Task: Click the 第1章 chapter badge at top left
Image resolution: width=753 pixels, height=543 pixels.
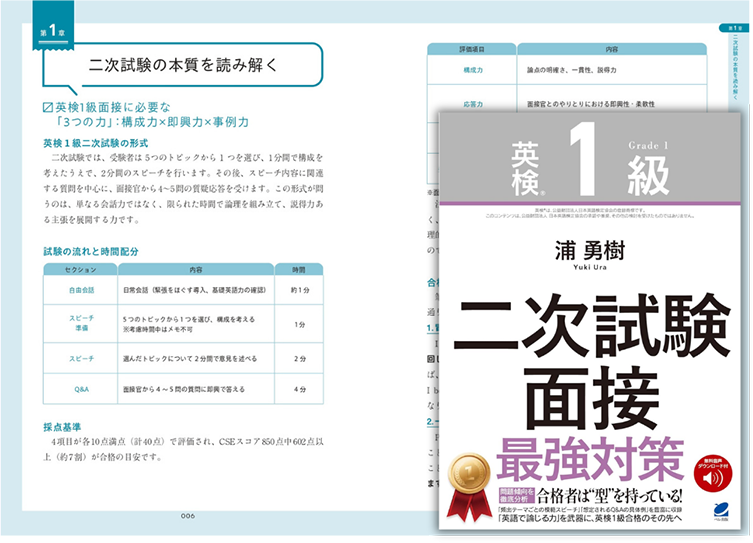Action: click(53, 26)
